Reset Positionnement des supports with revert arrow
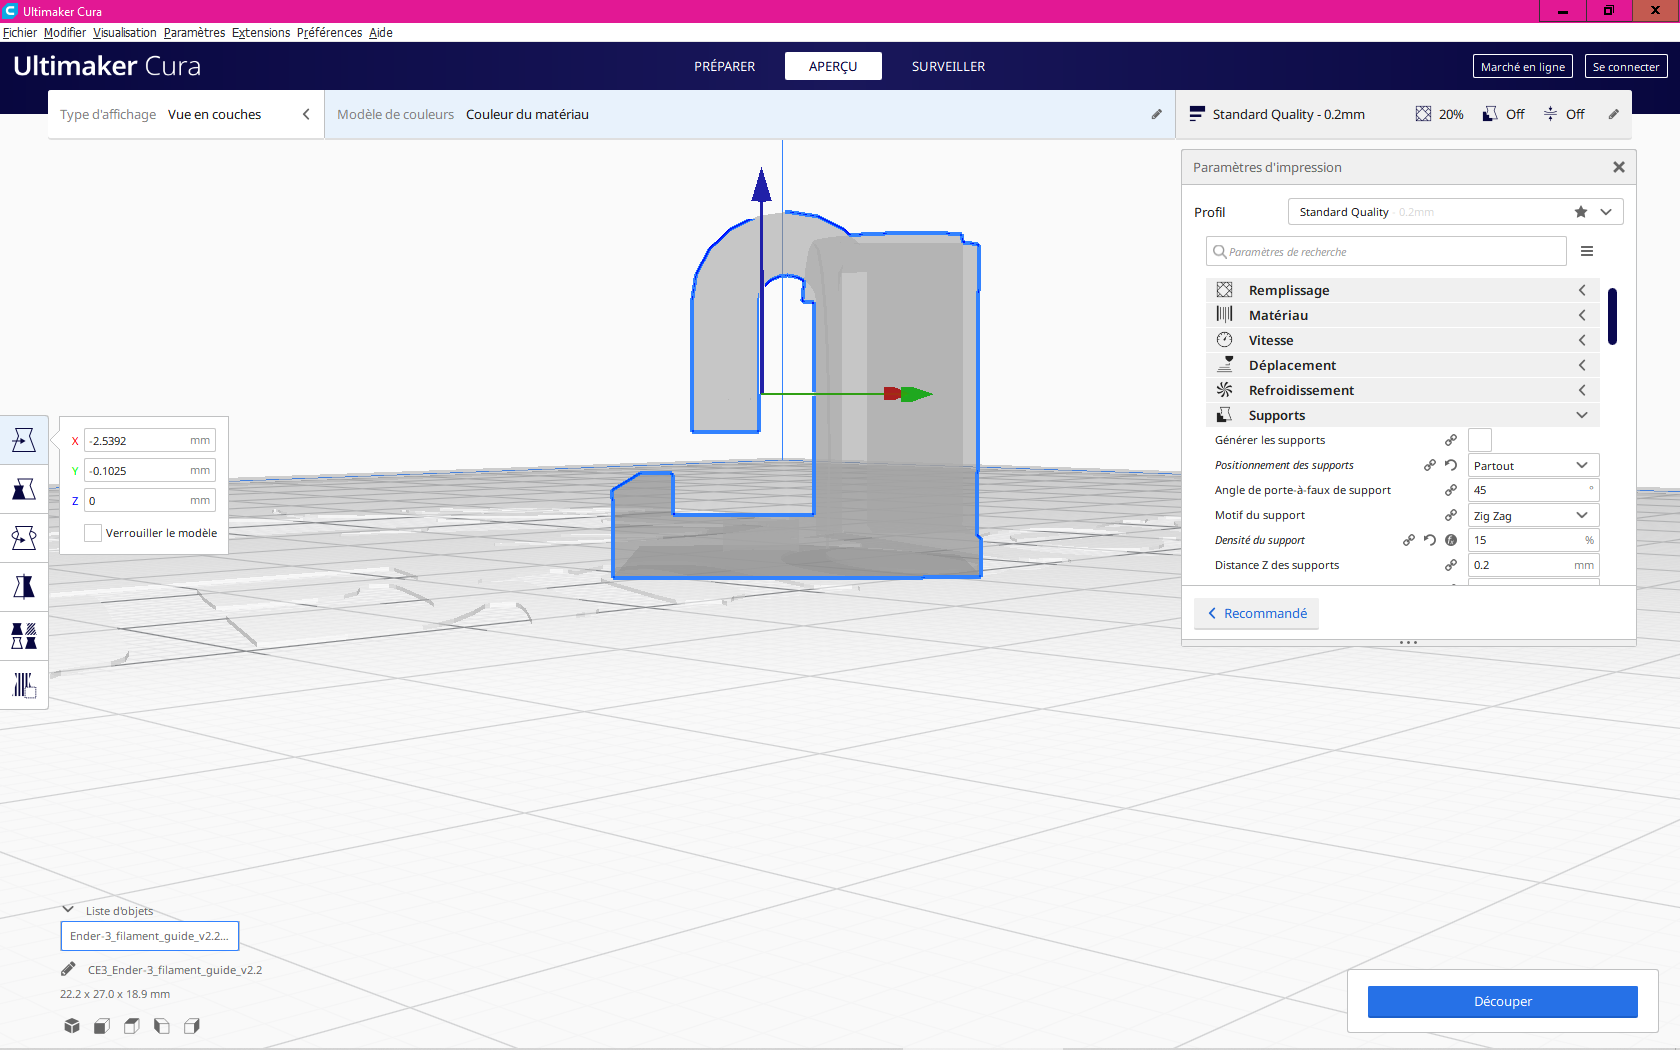 (x=1451, y=465)
